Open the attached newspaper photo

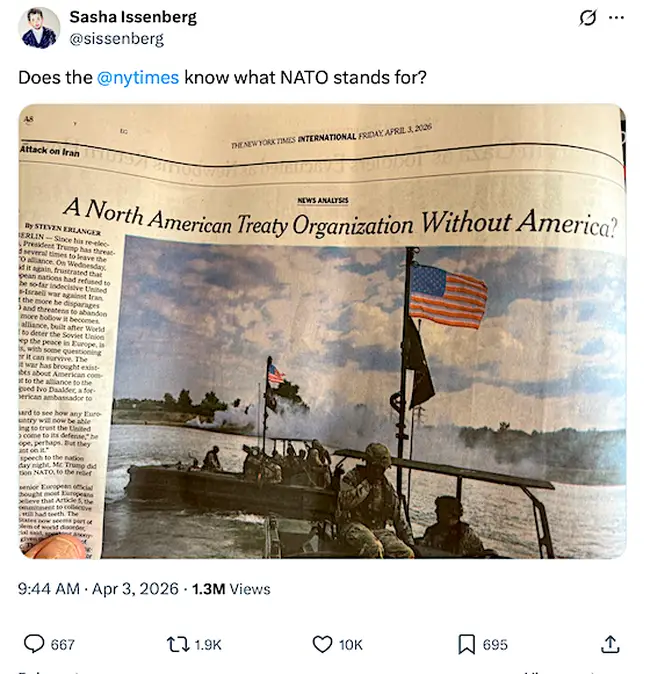pos(322,330)
